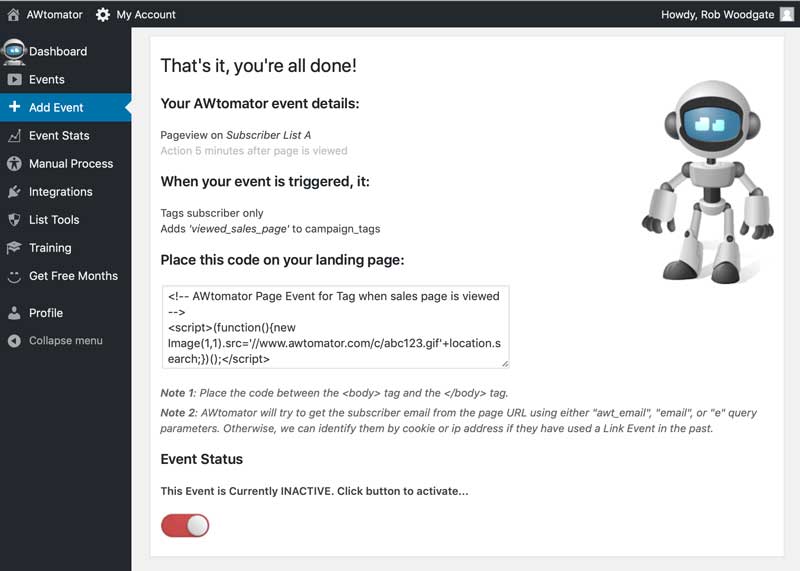
Task: Open Get Free Months in sidebar
Action: [73, 276]
